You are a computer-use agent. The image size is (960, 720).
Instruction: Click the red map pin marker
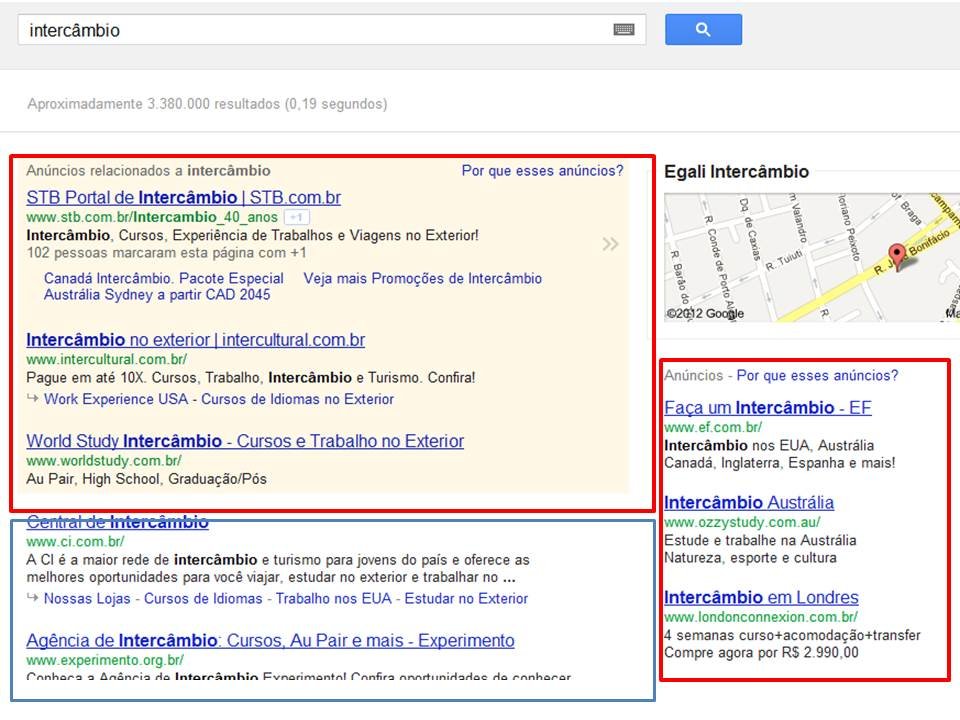897,256
